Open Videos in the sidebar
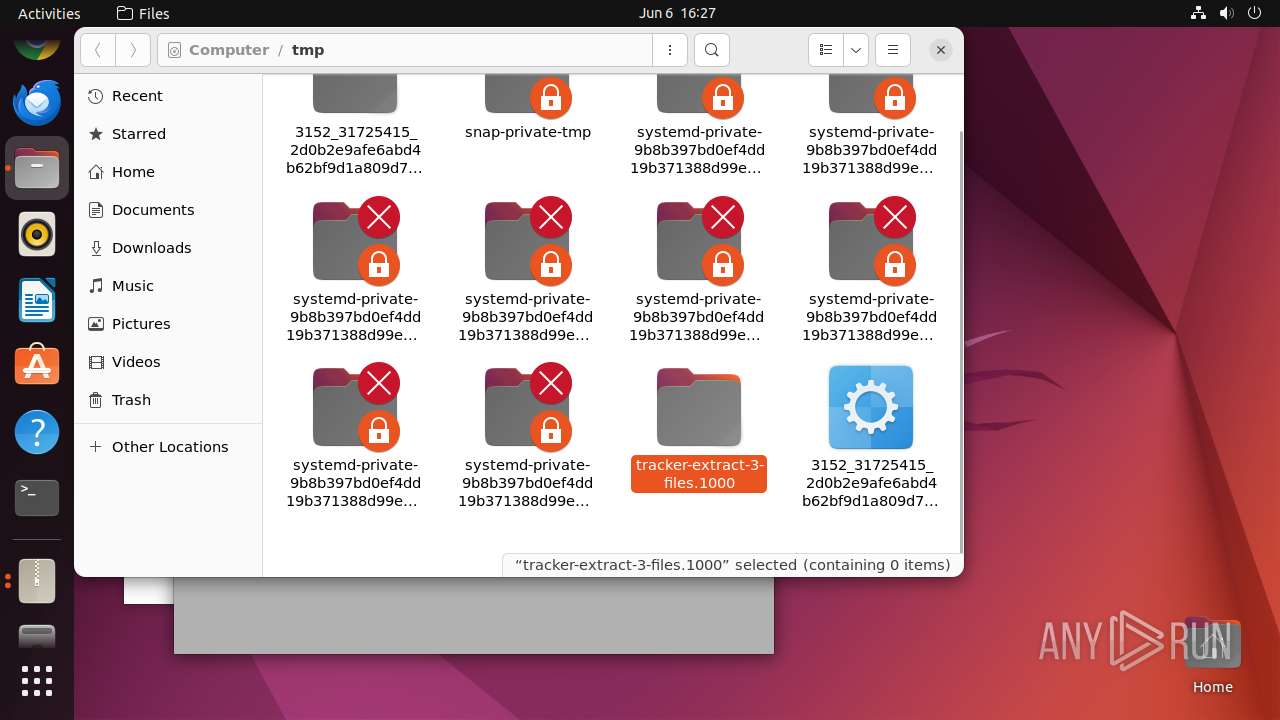This screenshot has width=1280, height=720. click(x=168, y=362)
